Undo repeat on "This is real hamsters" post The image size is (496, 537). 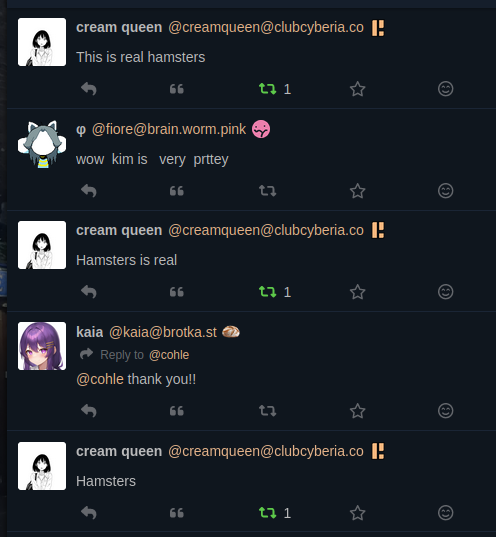pos(268,89)
